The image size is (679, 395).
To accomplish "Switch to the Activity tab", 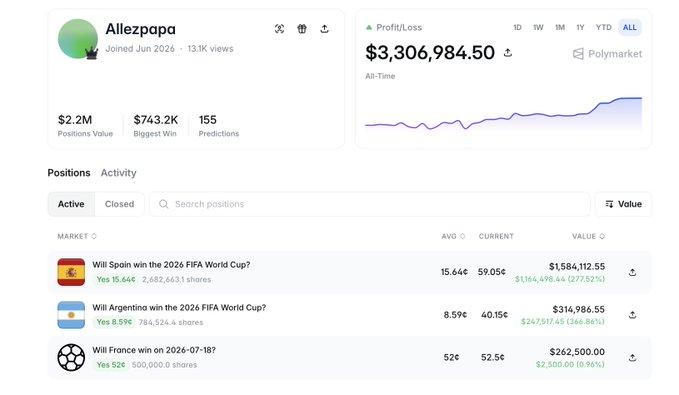I will click(x=119, y=173).
